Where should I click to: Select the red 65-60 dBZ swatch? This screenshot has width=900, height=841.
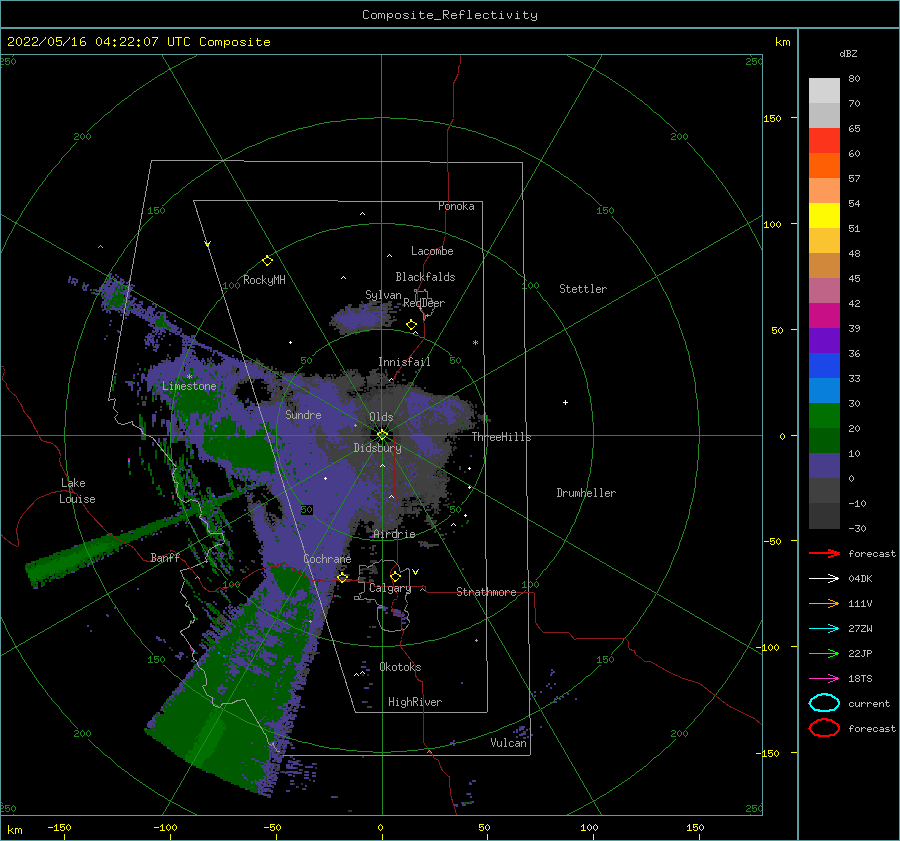[x=824, y=141]
